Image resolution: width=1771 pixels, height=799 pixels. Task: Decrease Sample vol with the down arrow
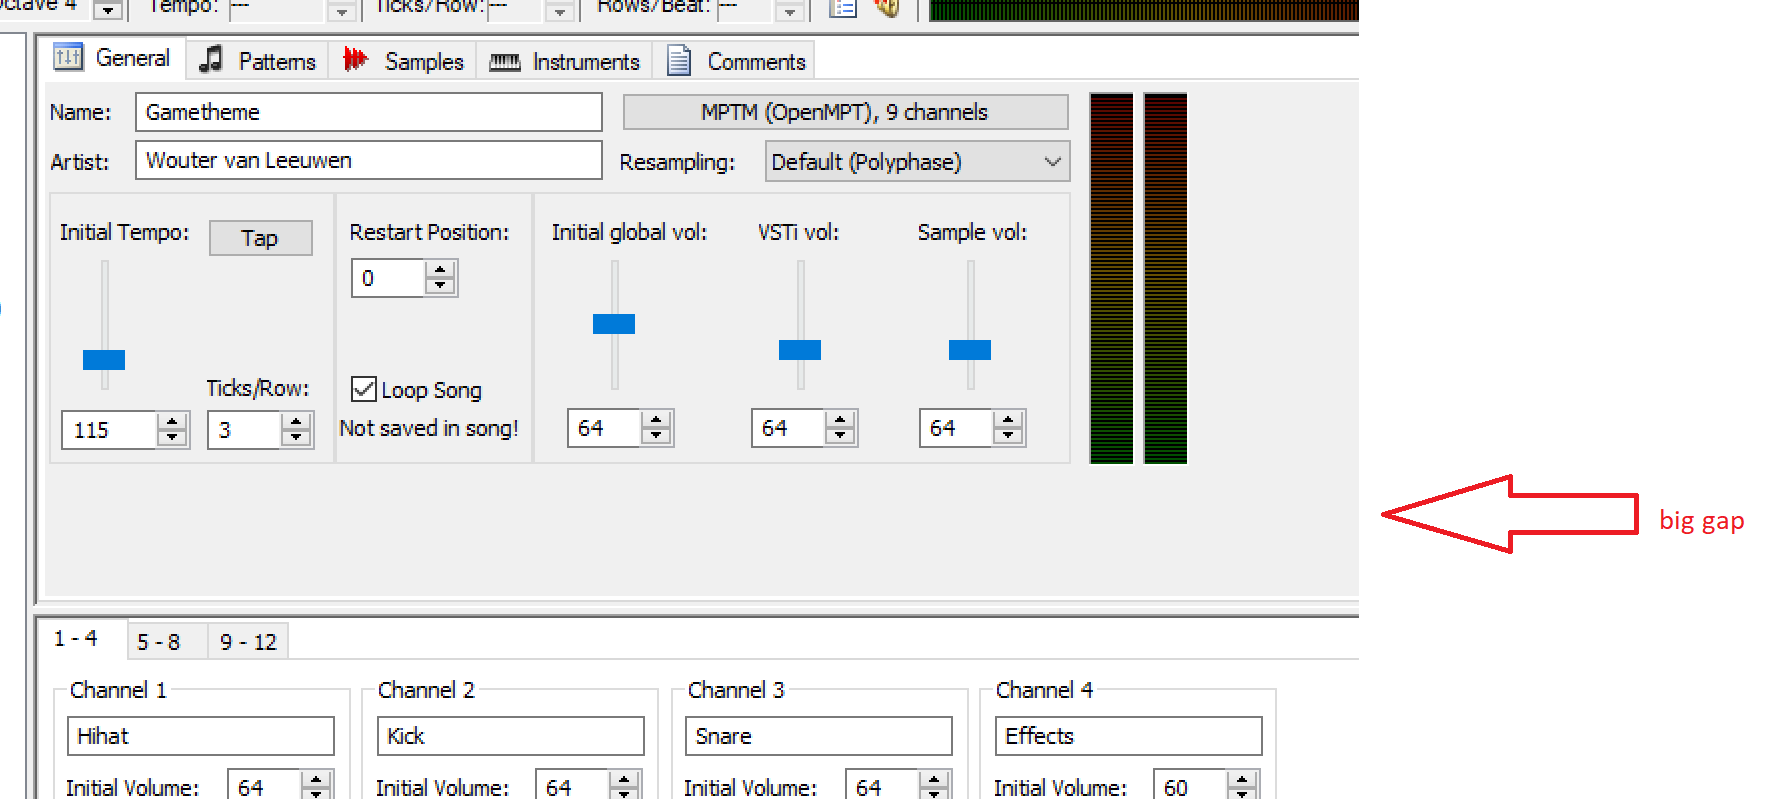tap(1008, 436)
